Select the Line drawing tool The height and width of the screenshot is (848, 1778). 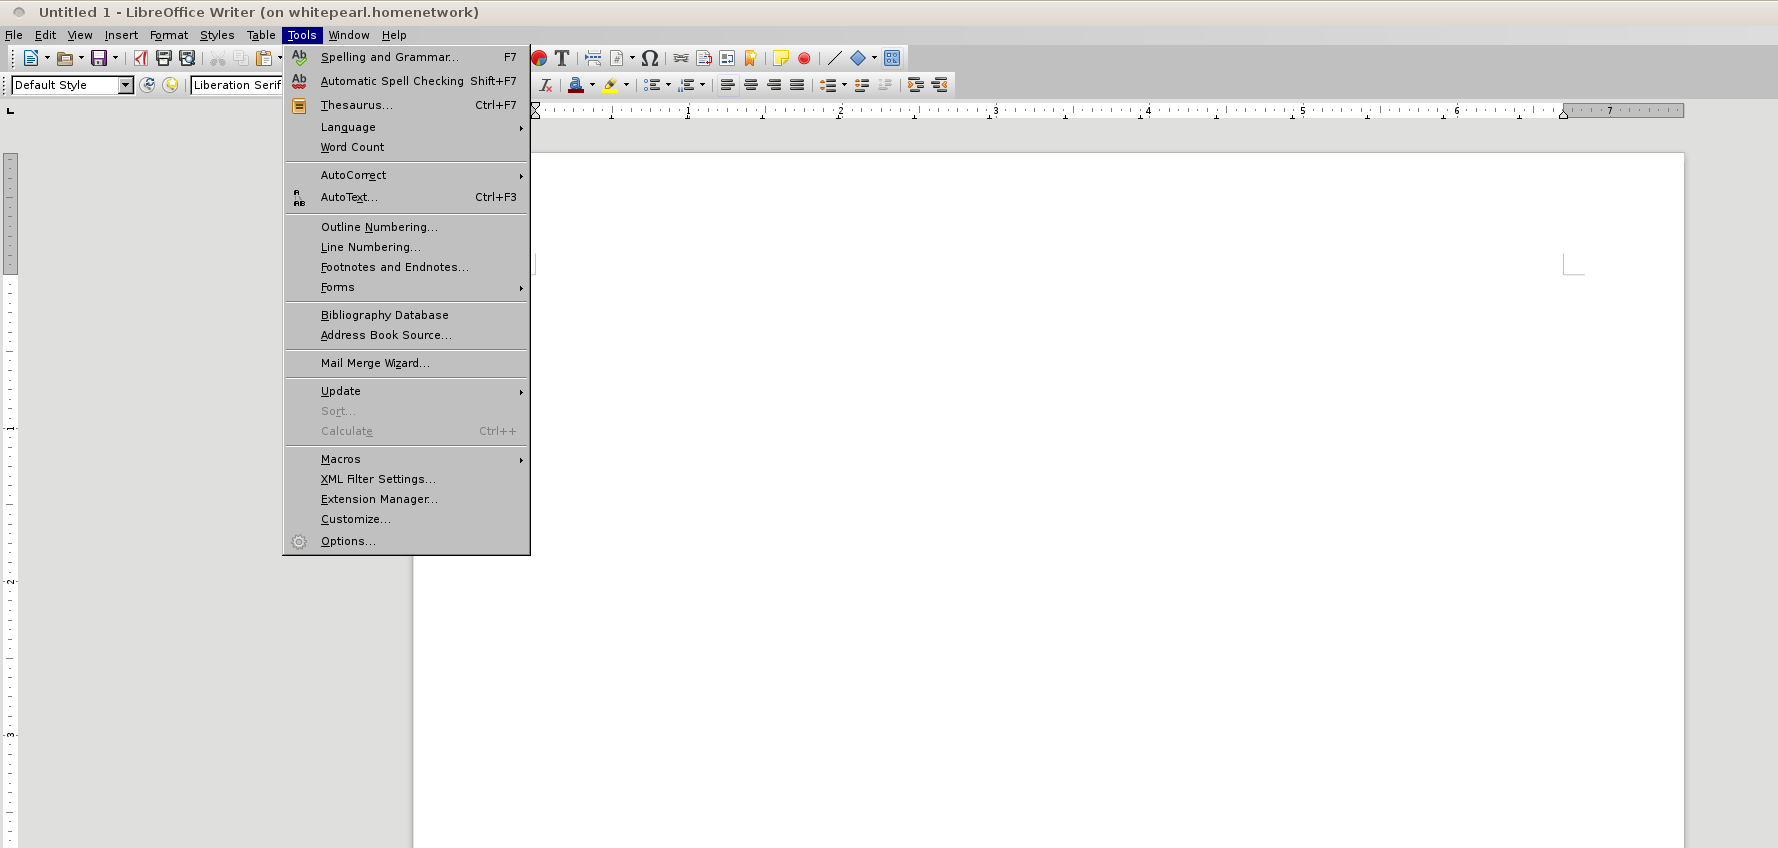pos(835,58)
